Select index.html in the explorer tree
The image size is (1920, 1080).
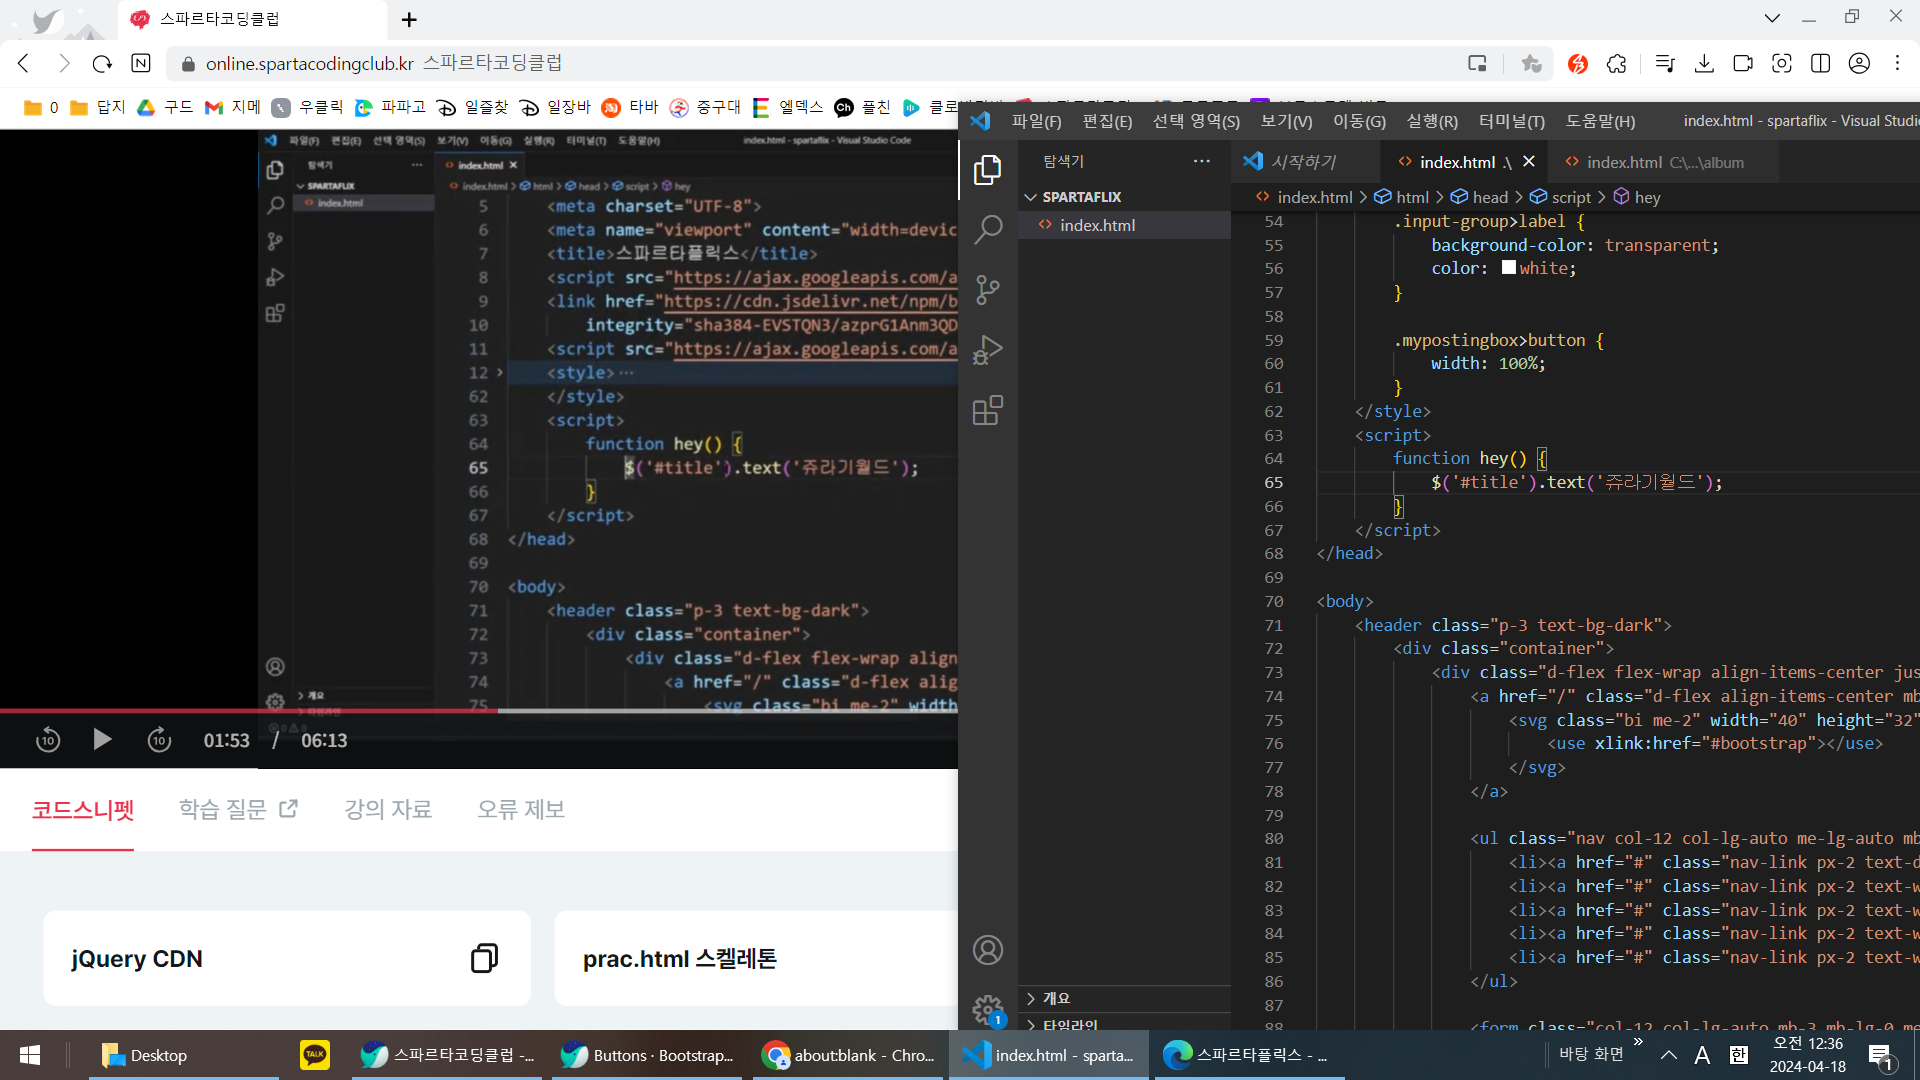(1125, 225)
